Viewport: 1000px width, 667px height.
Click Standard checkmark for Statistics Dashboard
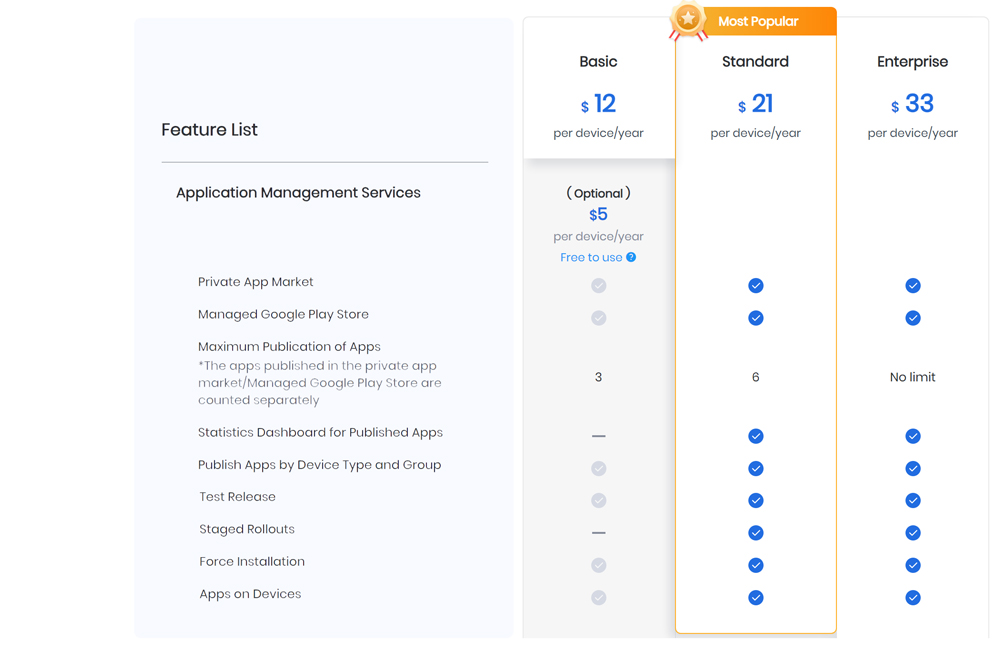pyautogui.click(x=755, y=436)
